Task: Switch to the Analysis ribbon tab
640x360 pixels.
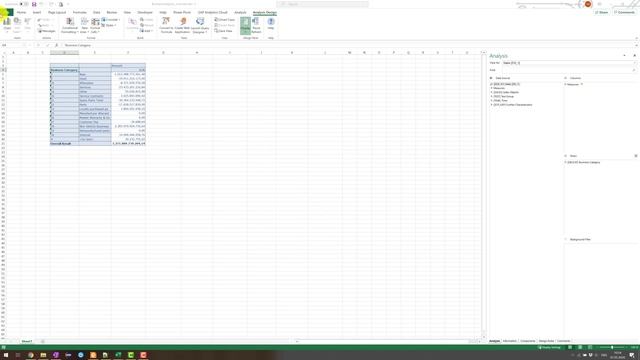Action: pos(240,13)
